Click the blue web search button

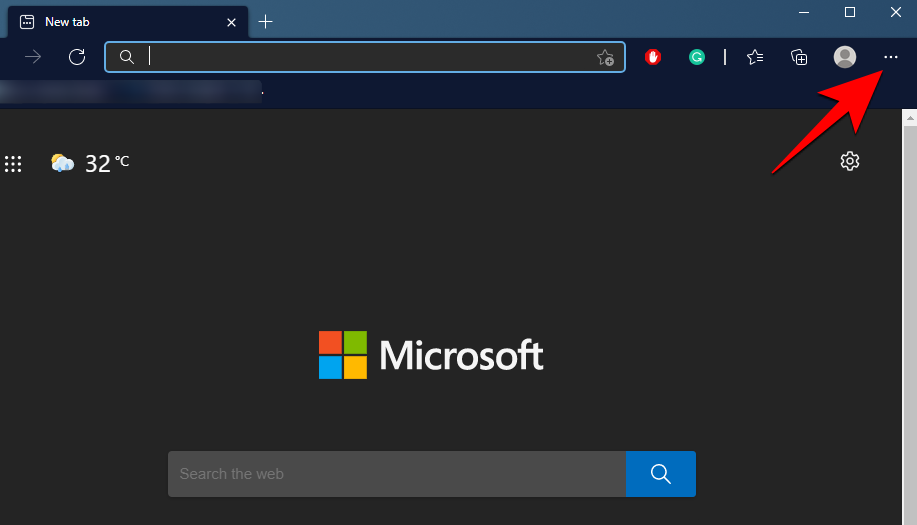(661, 474)
